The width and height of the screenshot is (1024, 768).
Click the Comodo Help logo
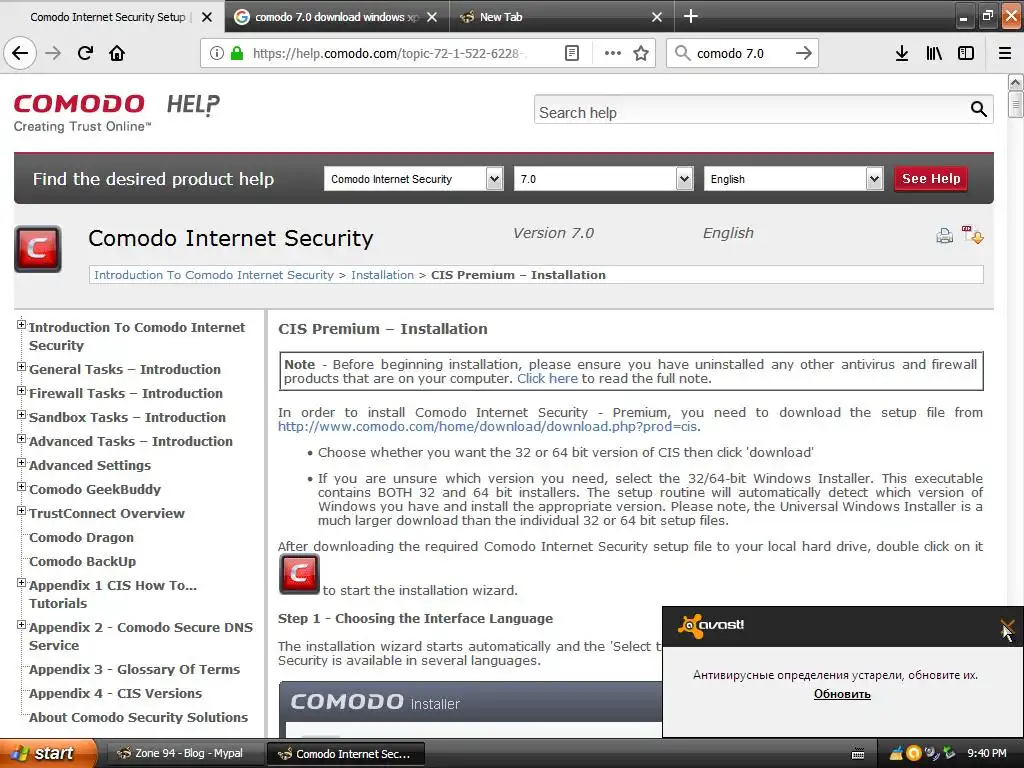(x=117, y=112)
